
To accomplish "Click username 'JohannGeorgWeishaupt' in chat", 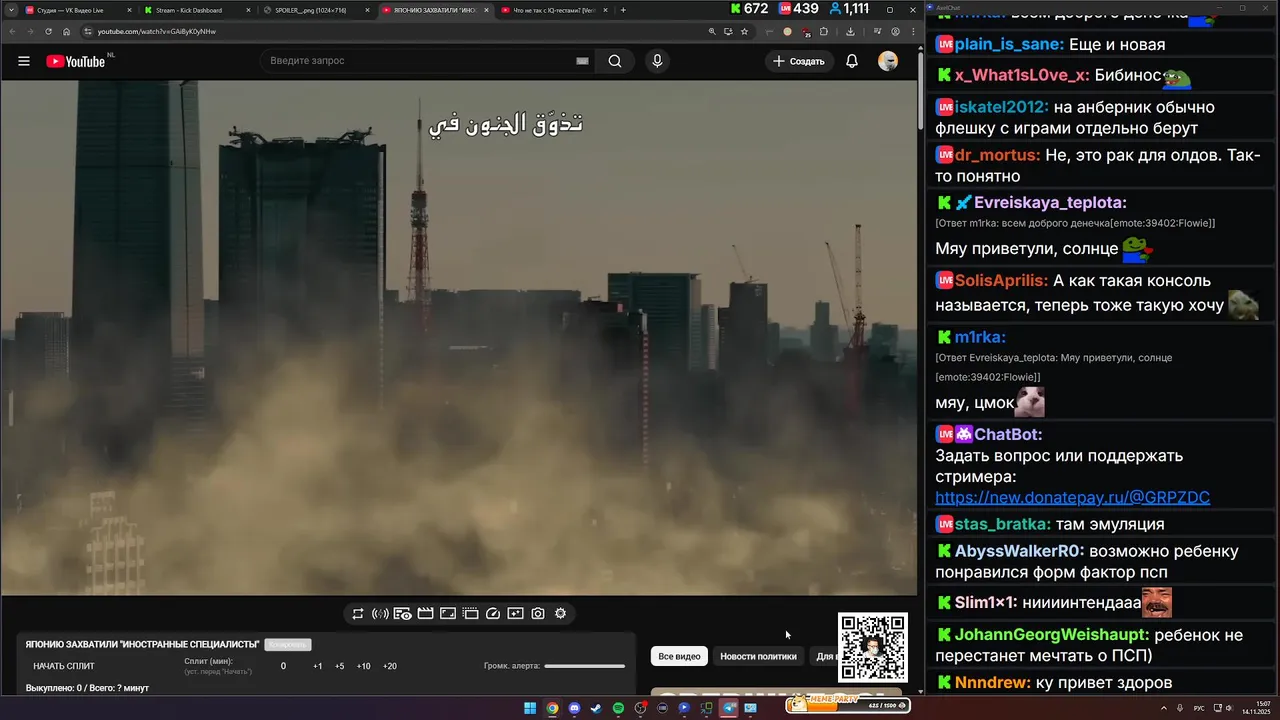I will (x=1049, y=635).
